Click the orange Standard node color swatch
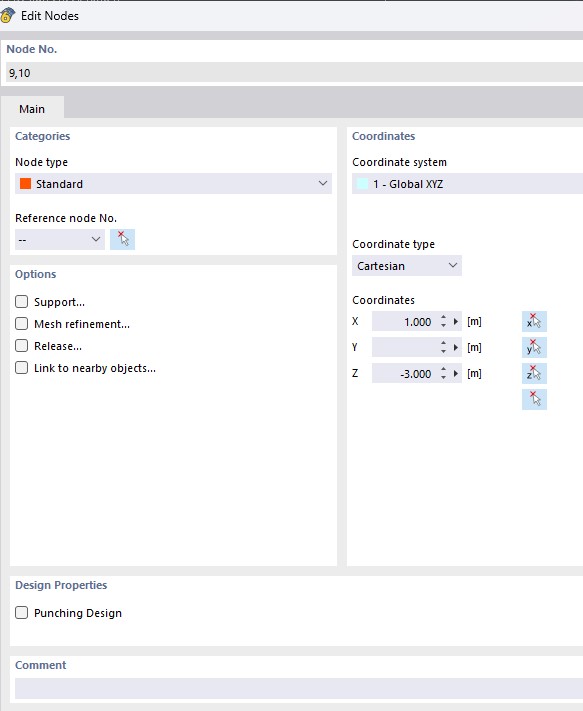Screen dimensions: 583x711 25,184
